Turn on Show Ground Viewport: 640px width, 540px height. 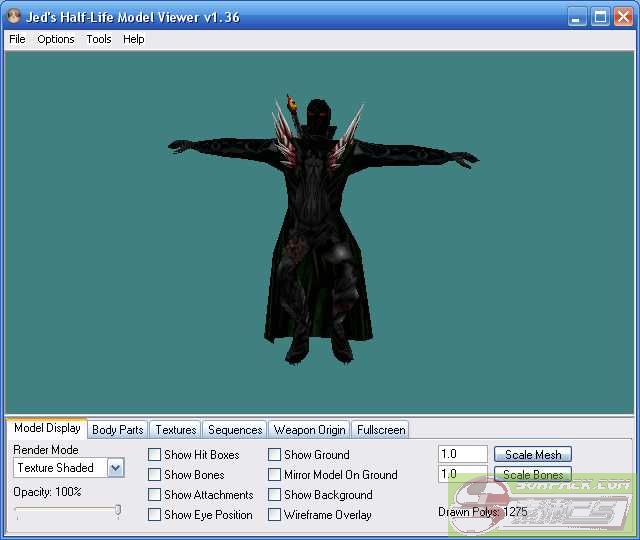(275, 455)
